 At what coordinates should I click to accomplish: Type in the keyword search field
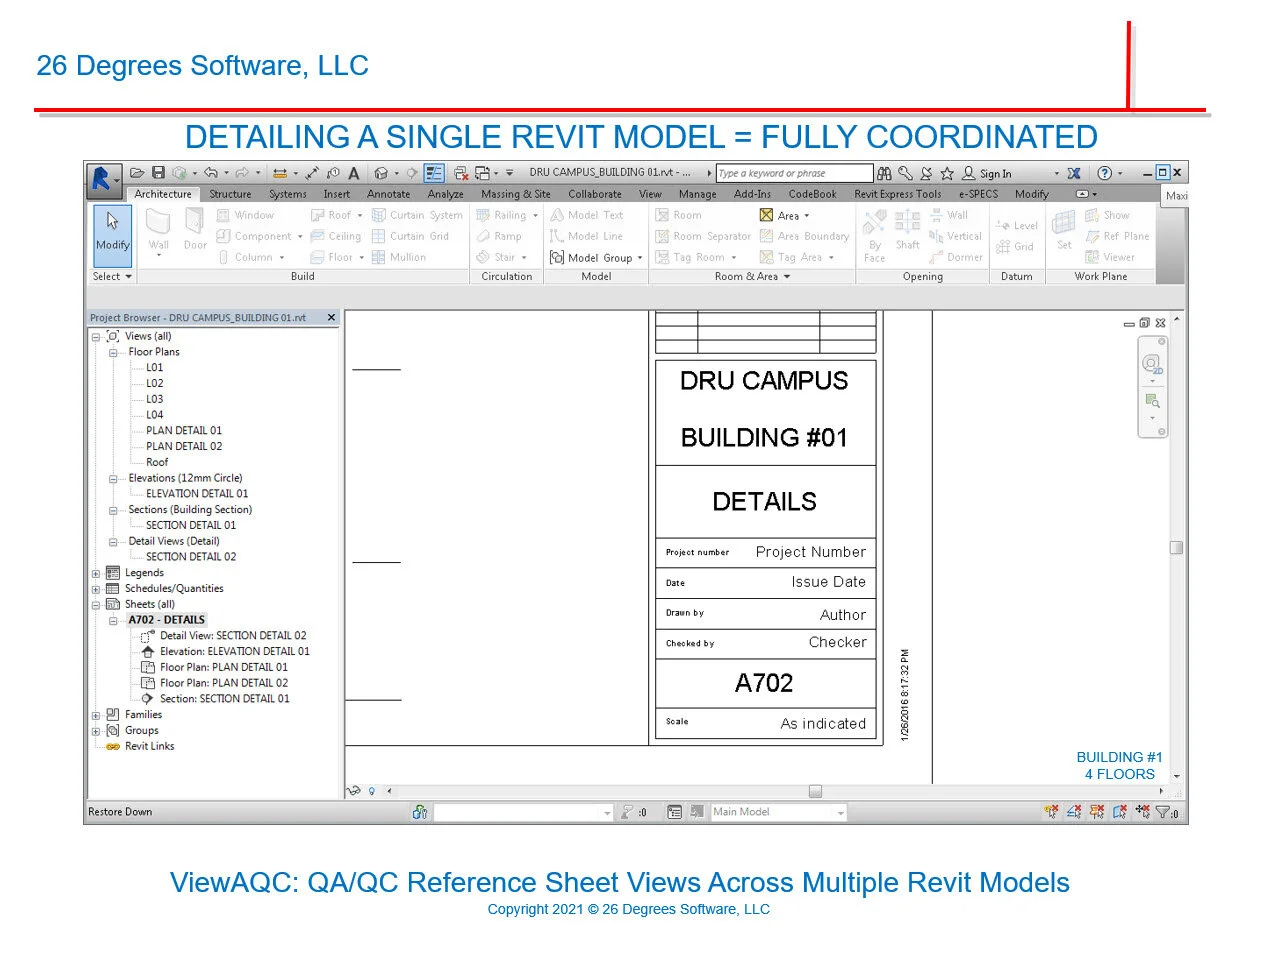tap(795, 173)
